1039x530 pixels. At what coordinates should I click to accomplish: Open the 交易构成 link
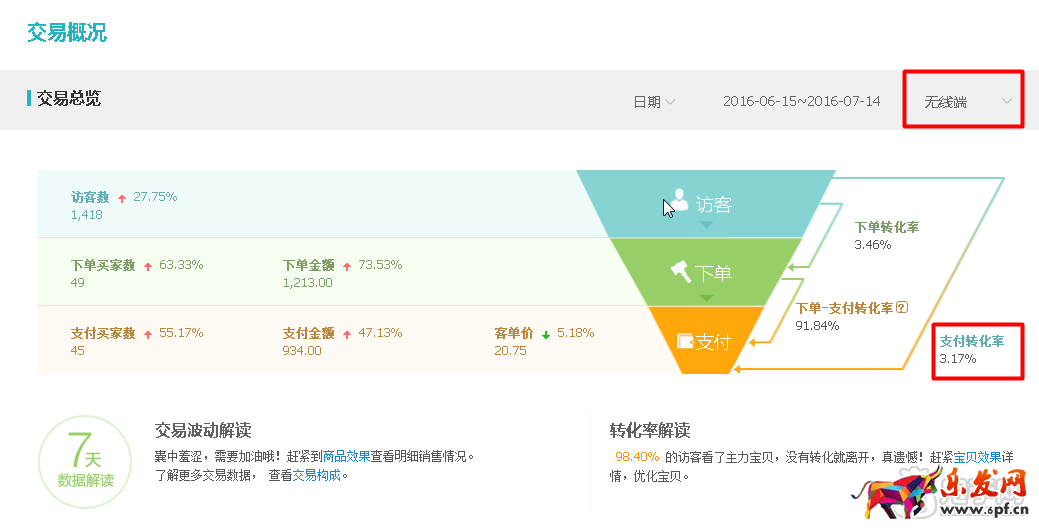pos(316,476)
